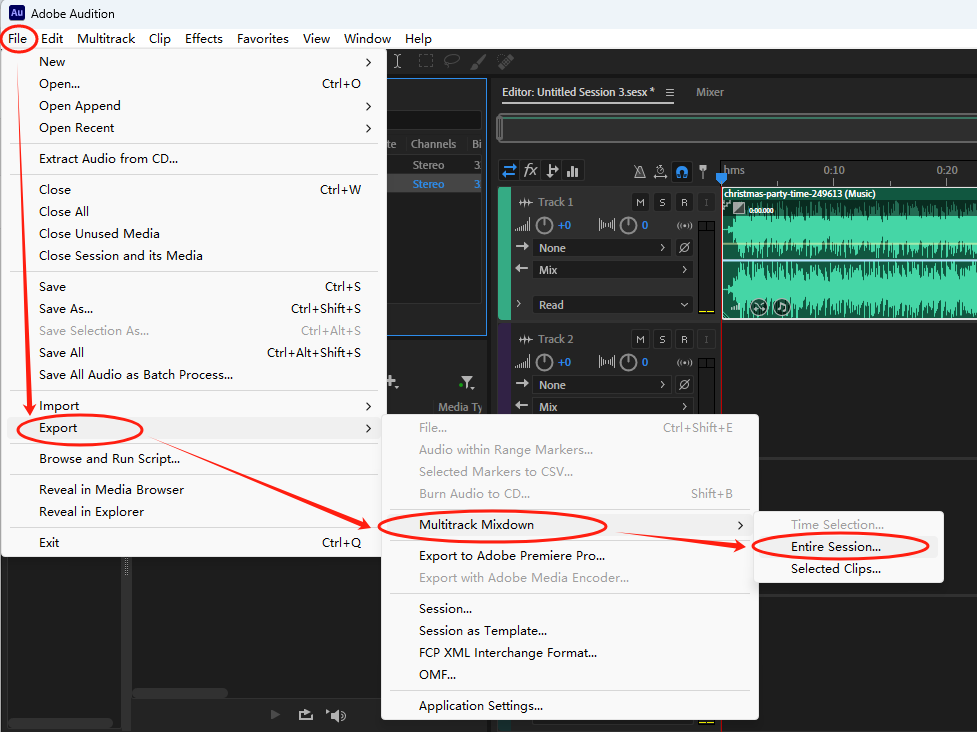Open the Multitrack menu
This screenshot has width=977, height=732.
pyautogui.click(x=106, y=39)
